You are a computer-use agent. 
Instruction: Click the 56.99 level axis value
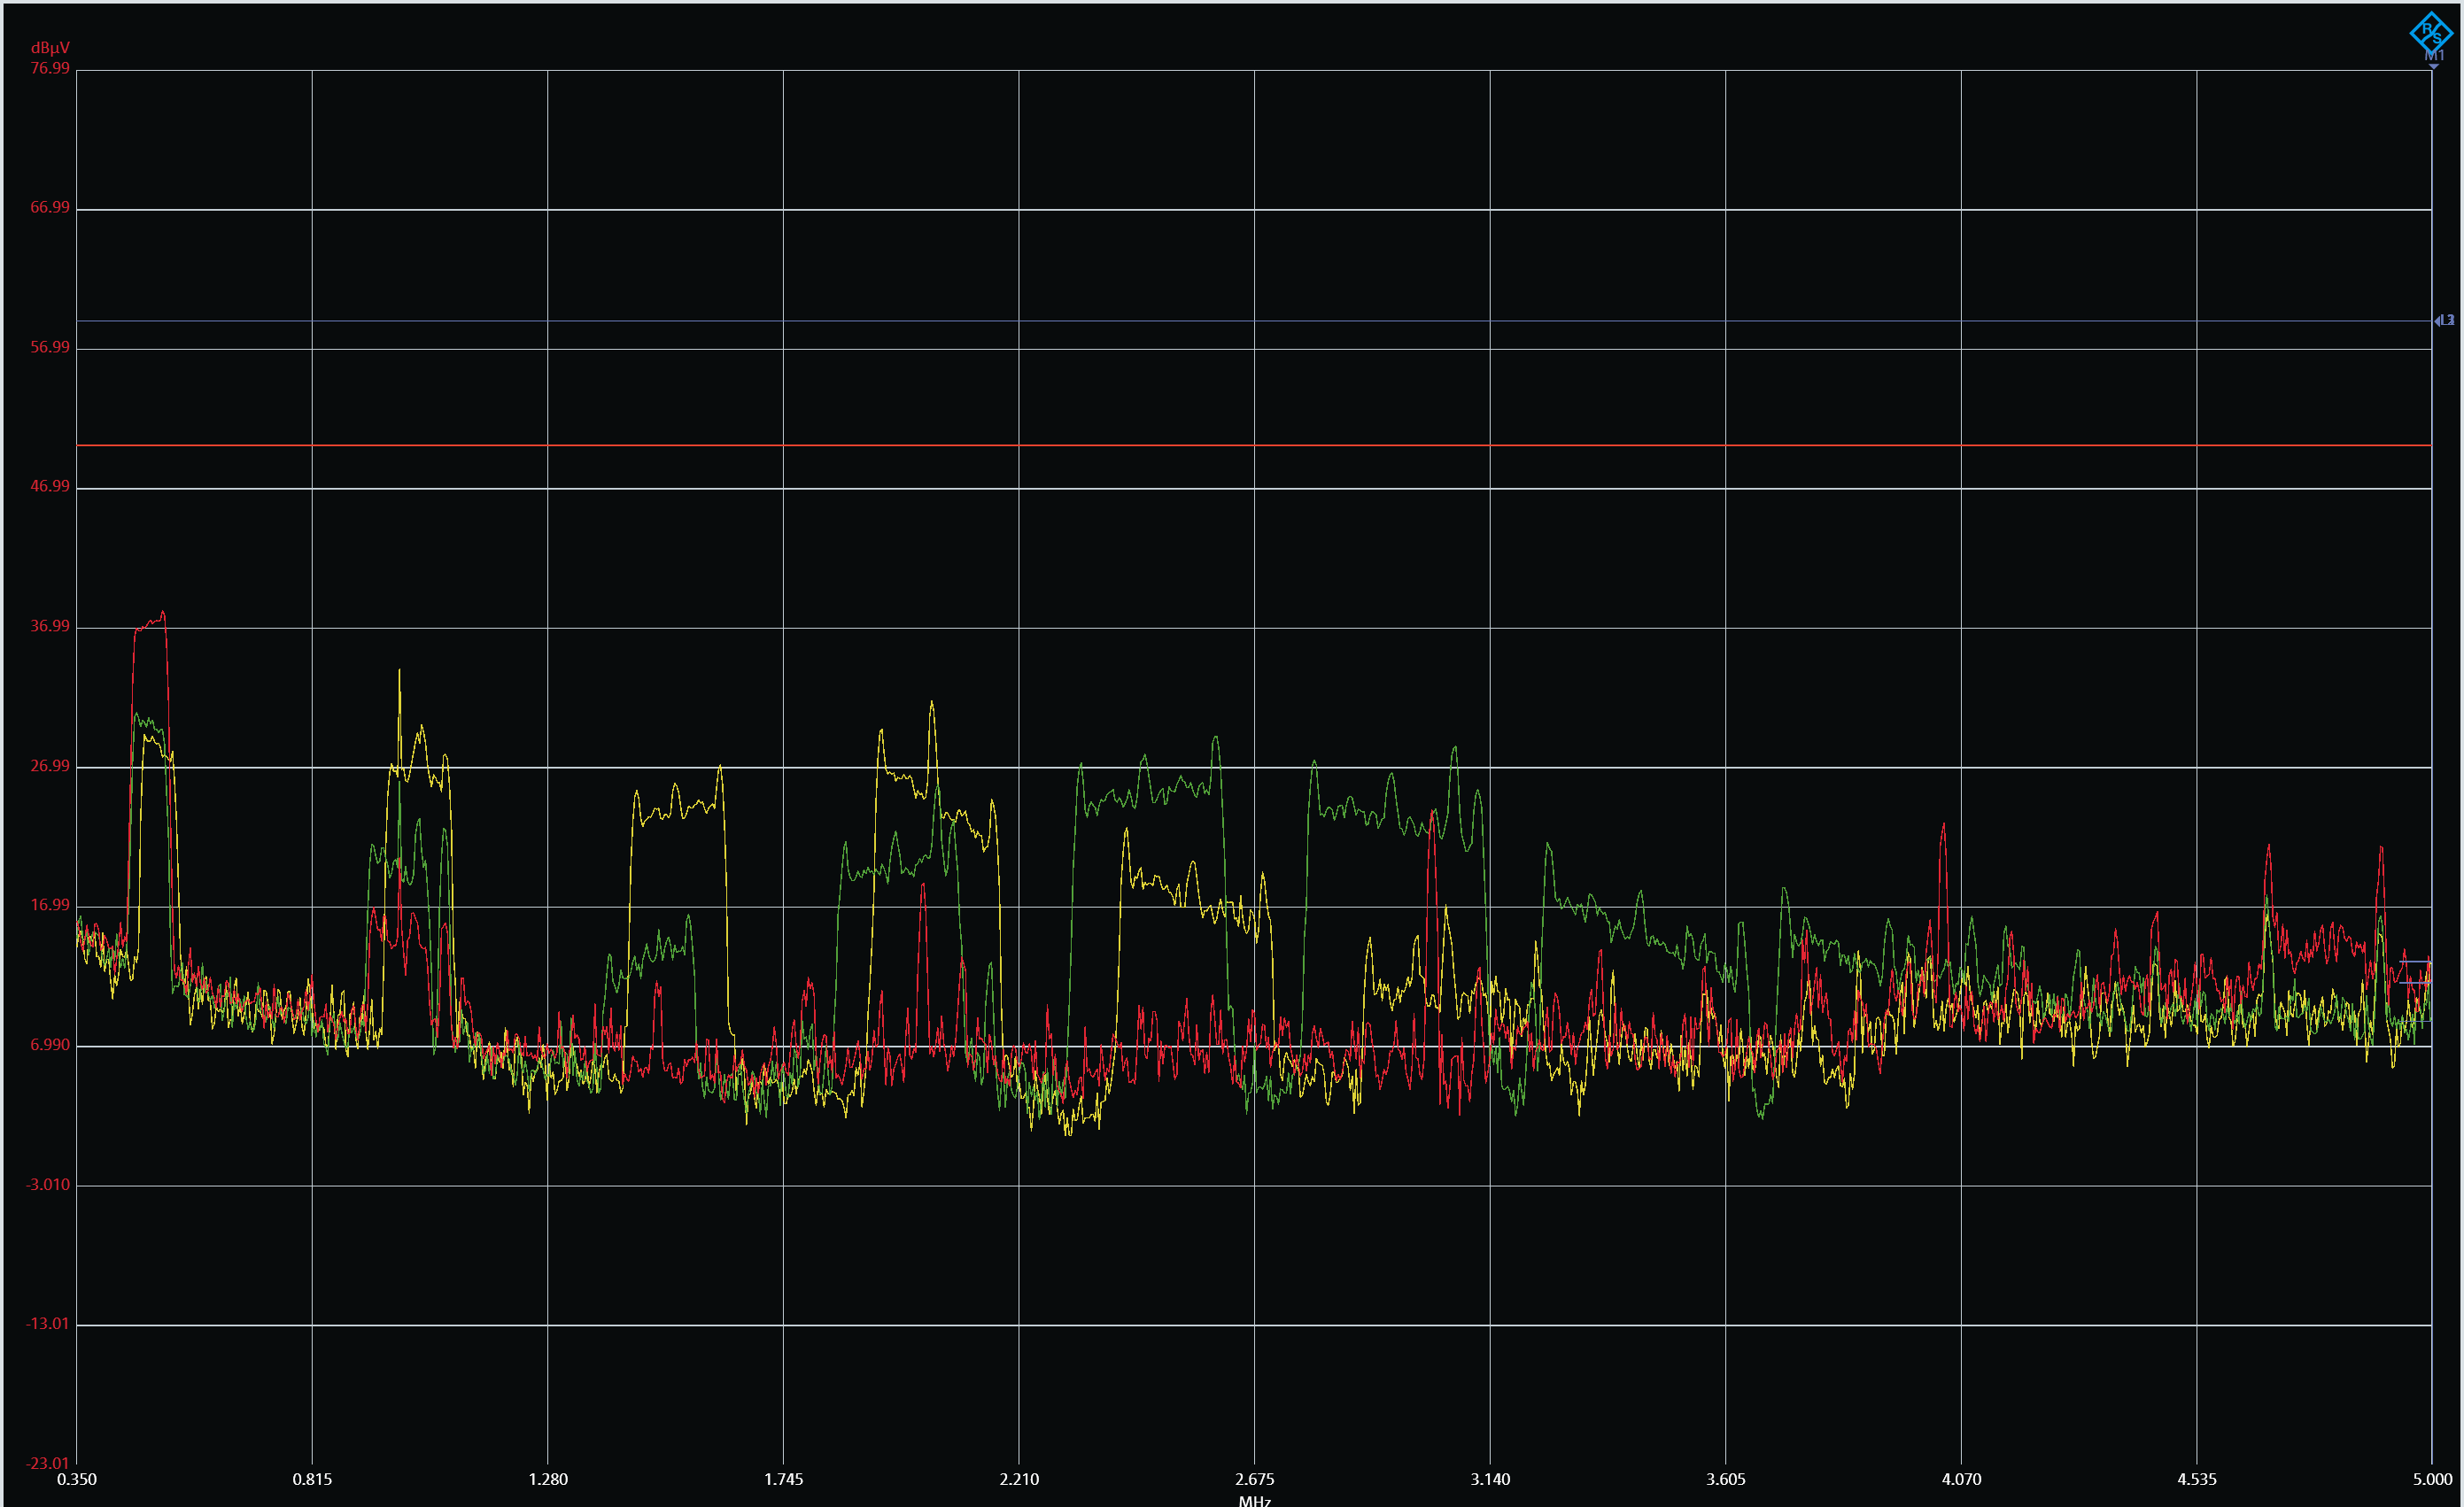[50, 347]
